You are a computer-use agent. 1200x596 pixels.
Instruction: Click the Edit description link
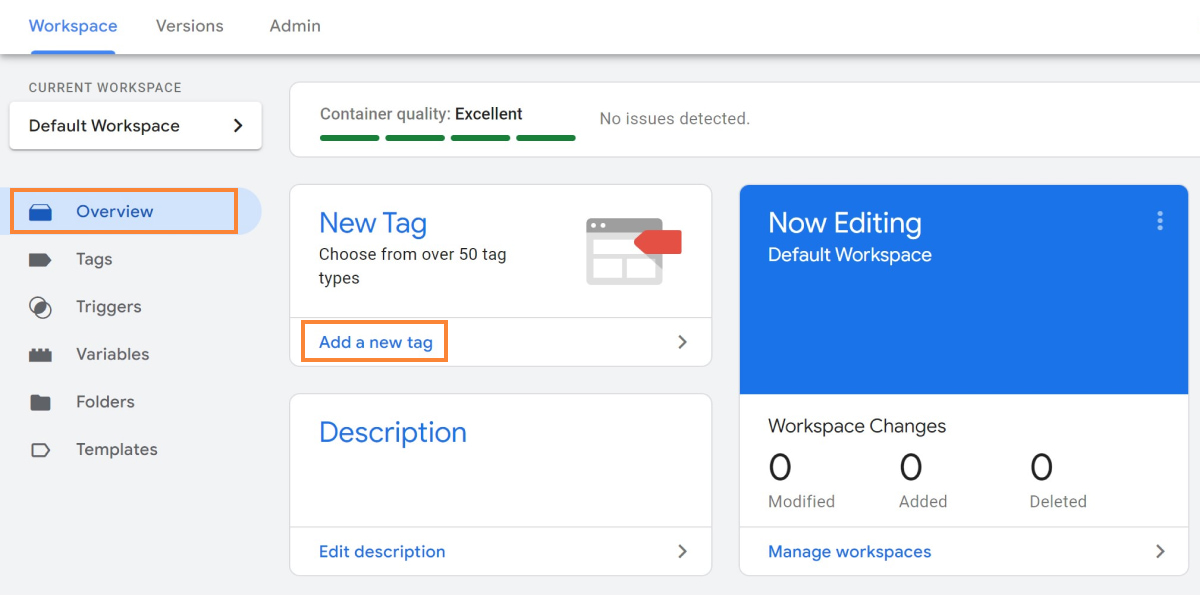382,551
